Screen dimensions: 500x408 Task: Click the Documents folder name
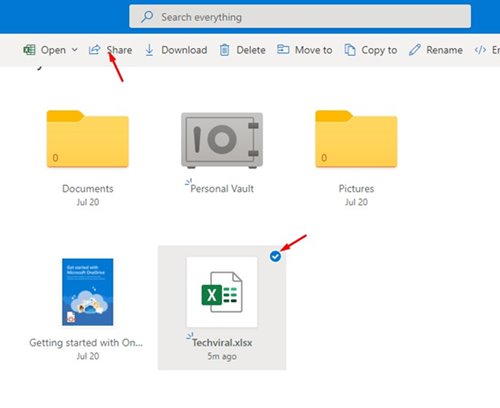[x=88, y=189]
